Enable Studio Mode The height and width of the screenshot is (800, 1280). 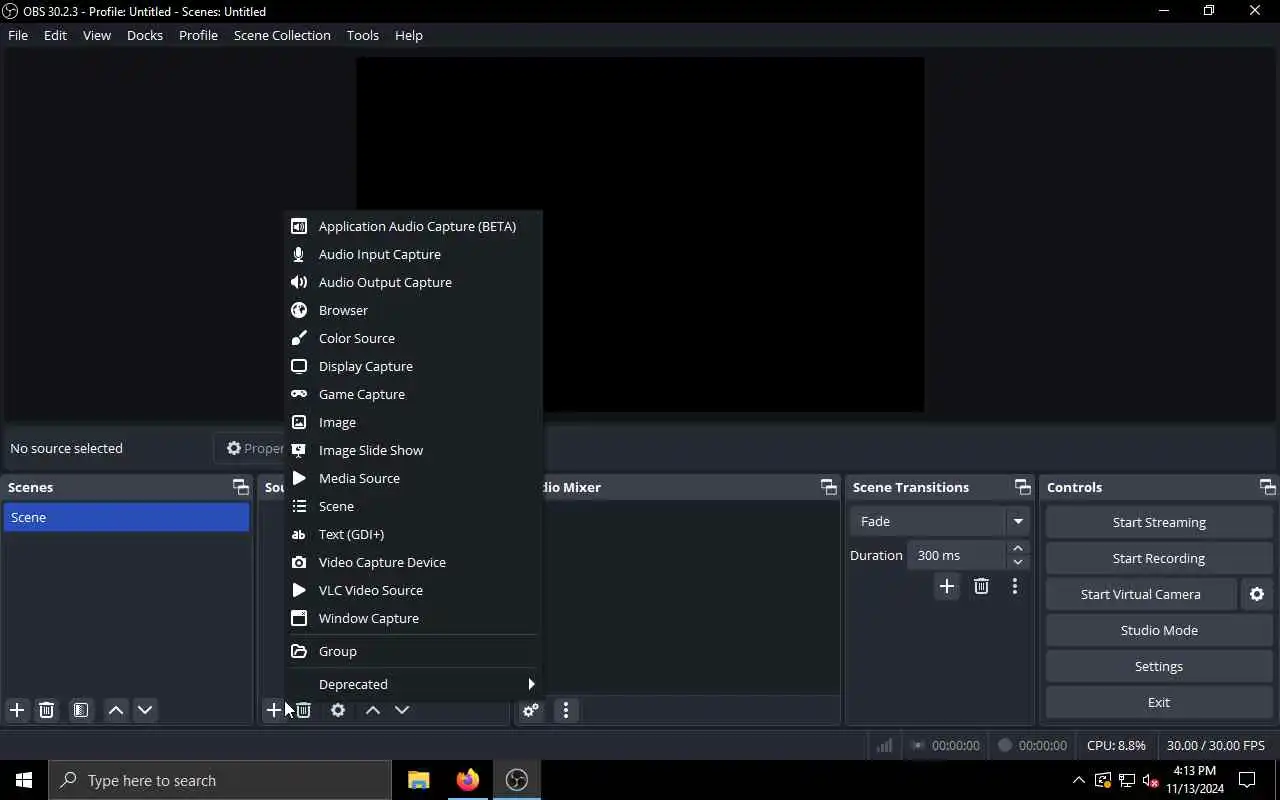pos(1159,630)
